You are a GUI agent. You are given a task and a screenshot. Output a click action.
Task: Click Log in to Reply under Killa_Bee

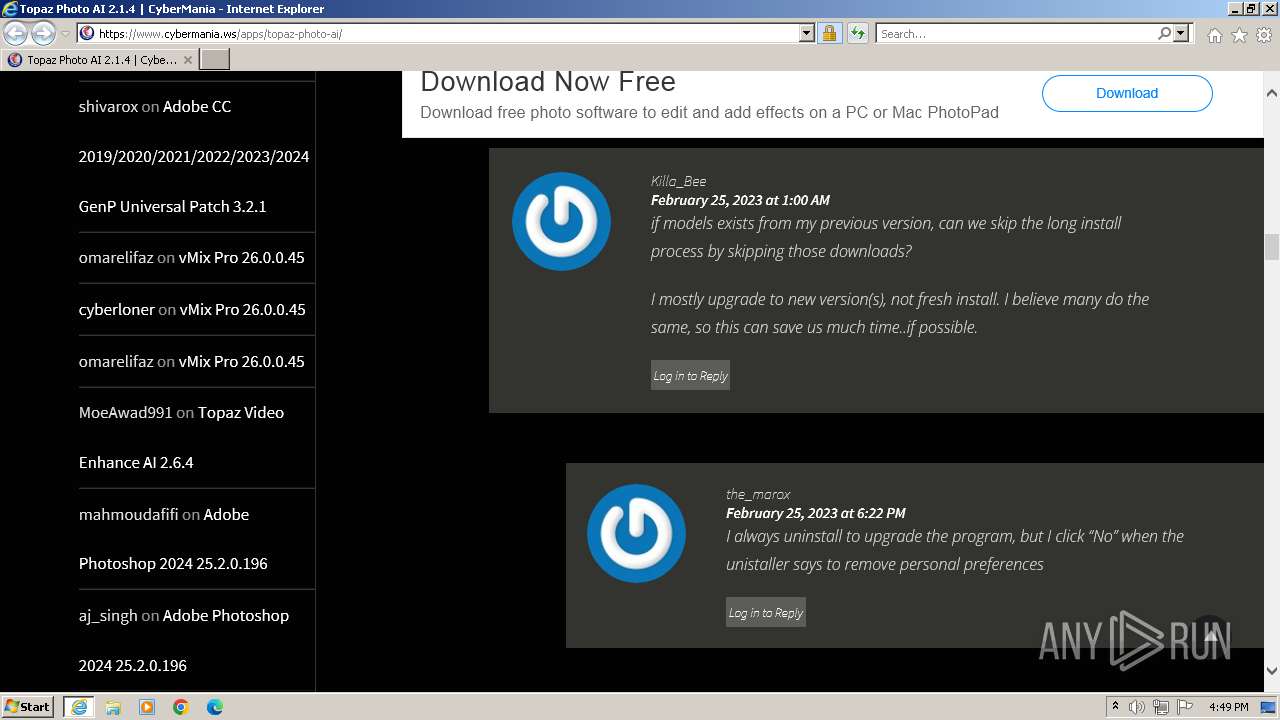point(690,376)
